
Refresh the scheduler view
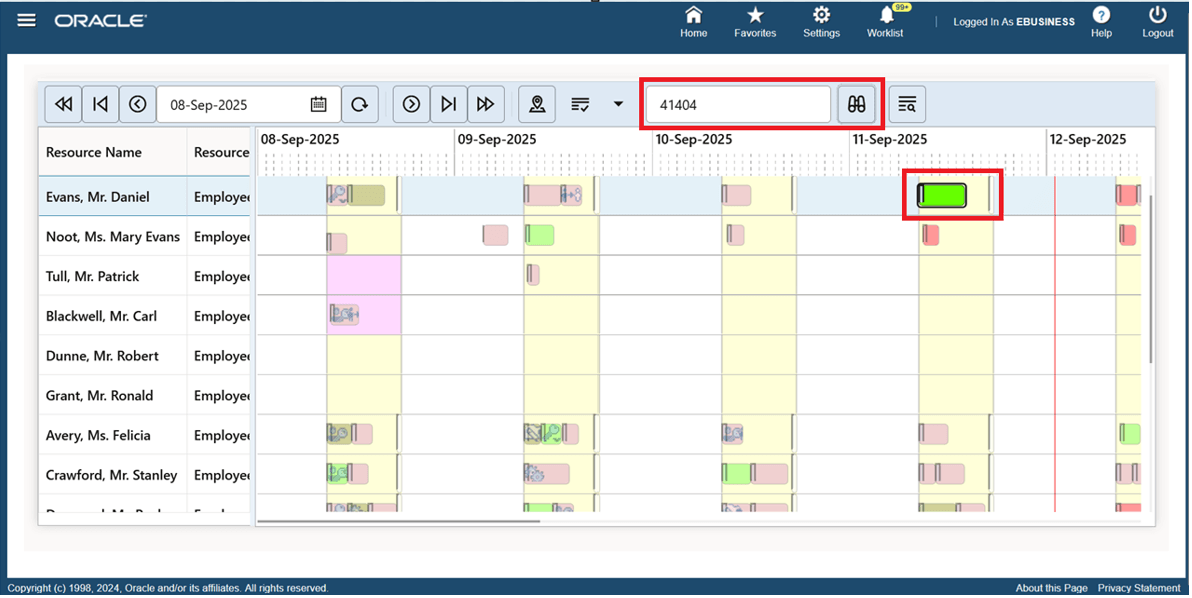click(x=360, y=103)
